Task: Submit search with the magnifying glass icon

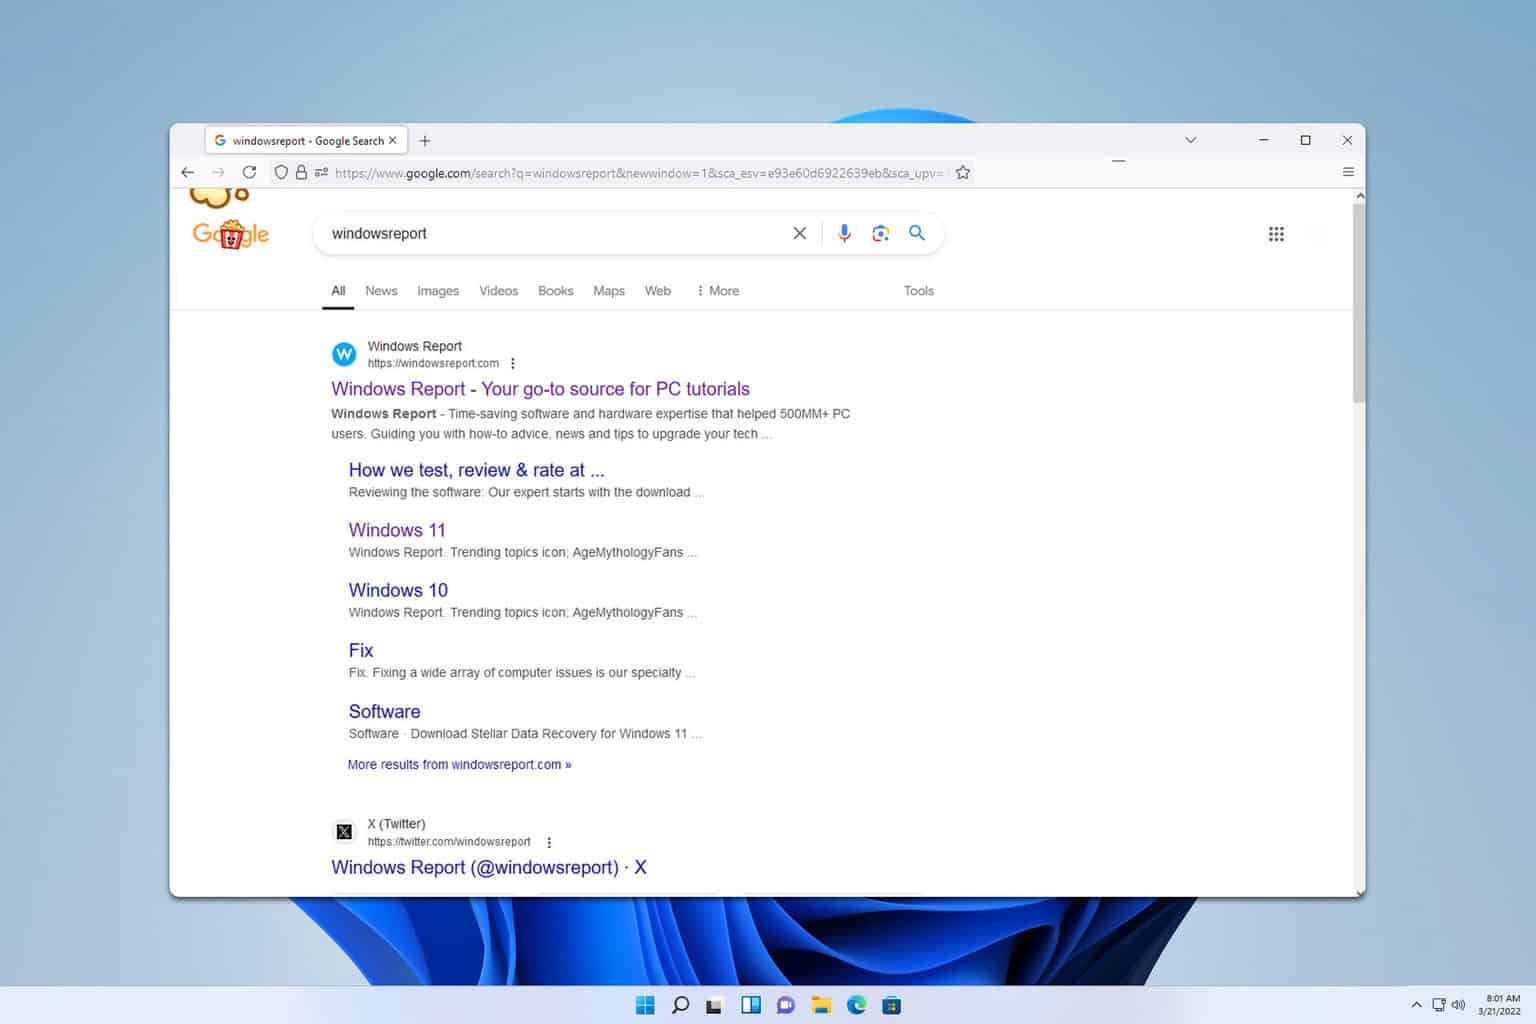Action: [x=917, y=233]
